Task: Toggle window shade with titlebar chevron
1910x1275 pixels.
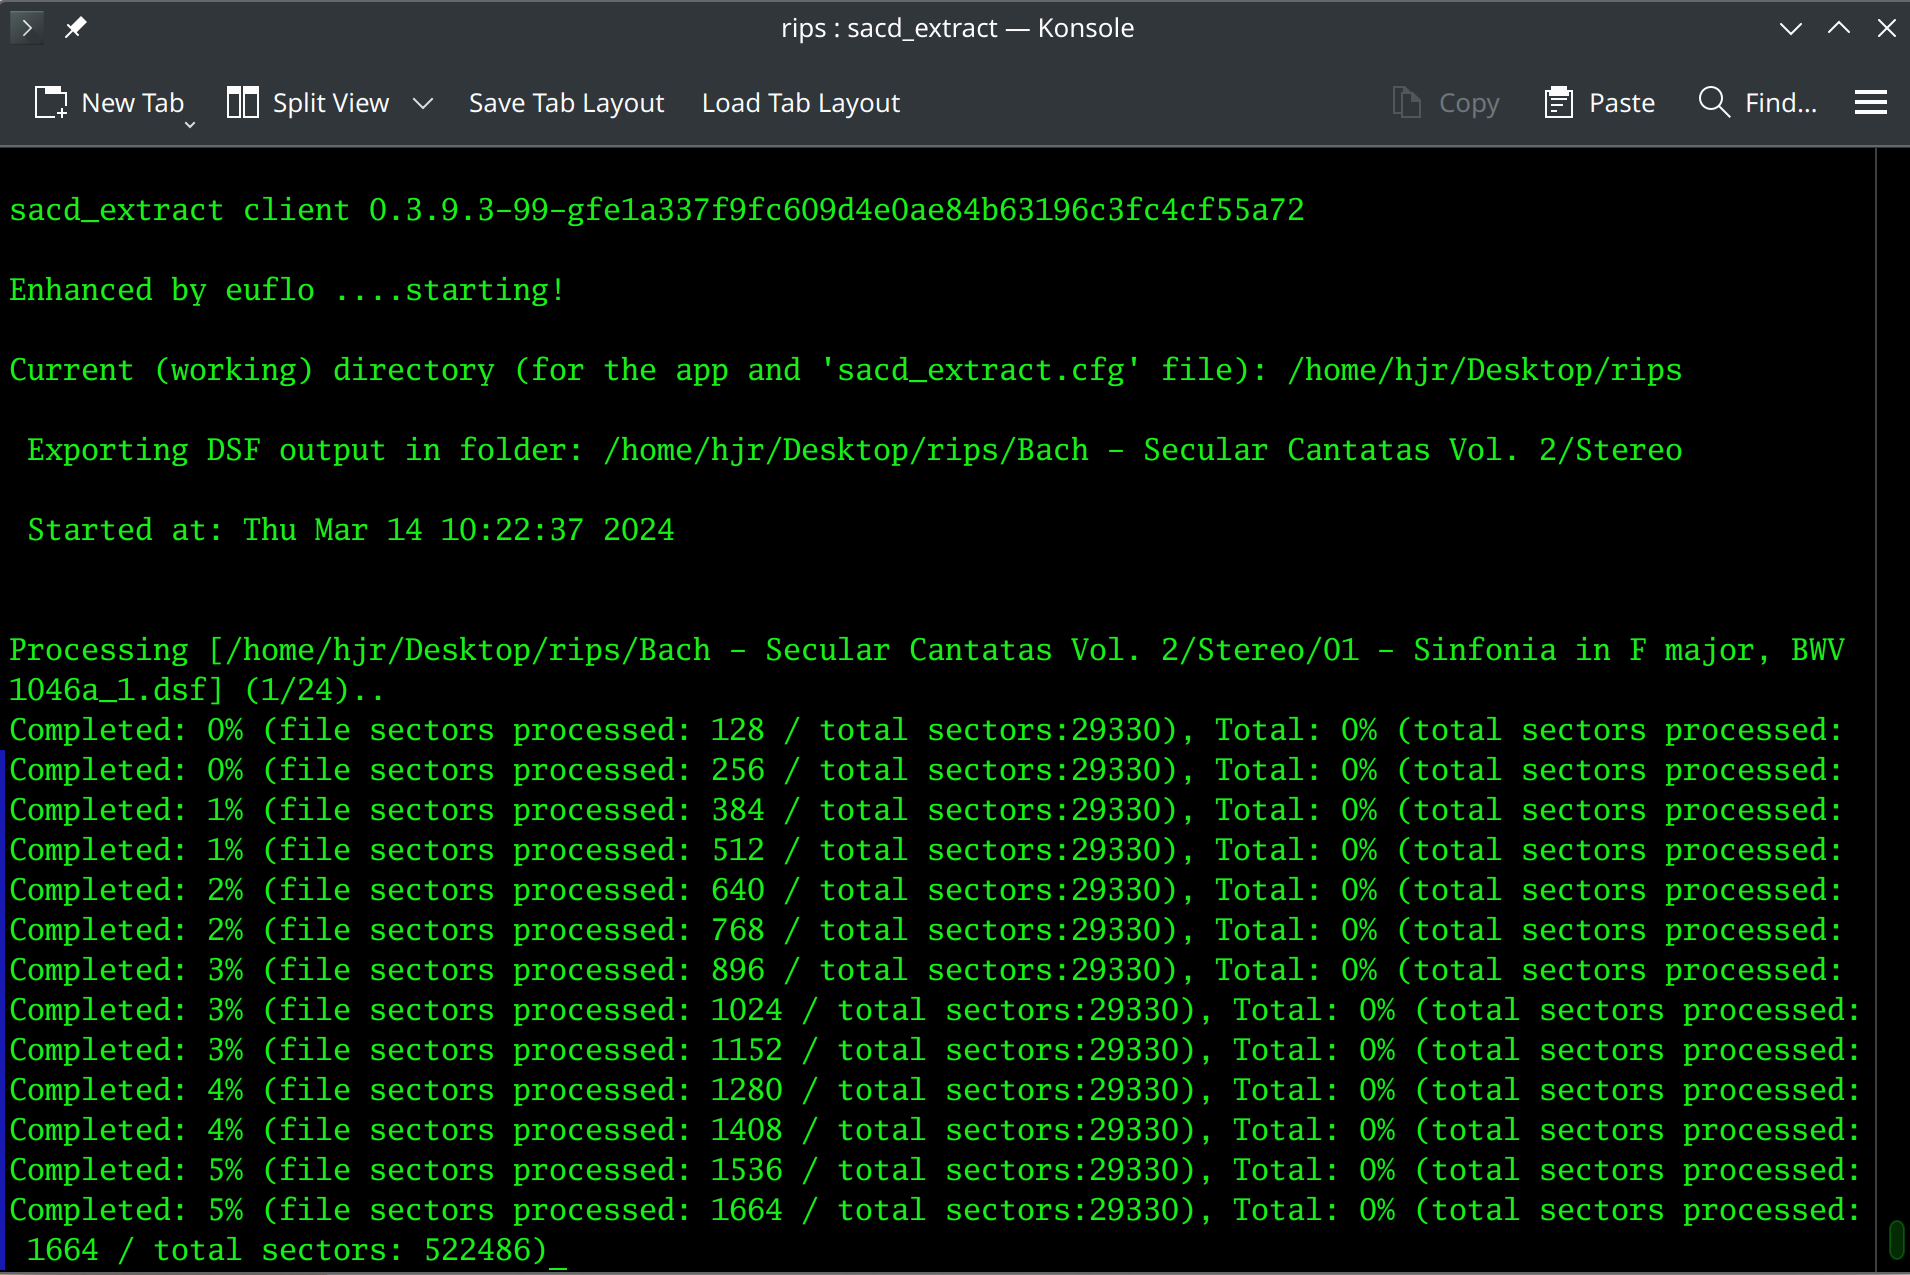Action: click(1789, 28)
